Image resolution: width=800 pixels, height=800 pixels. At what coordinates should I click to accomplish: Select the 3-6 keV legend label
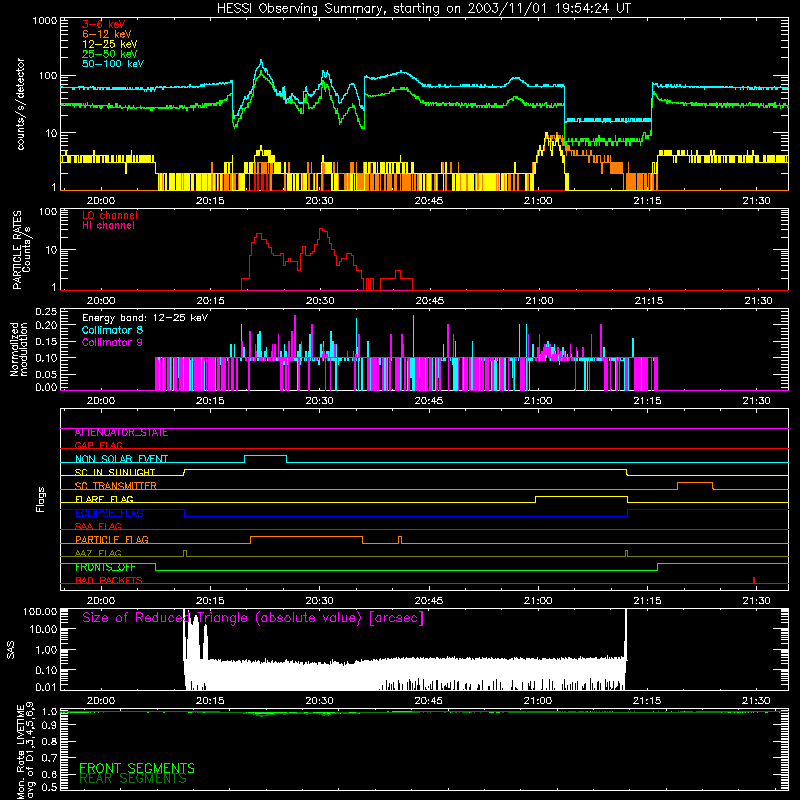(104, 24)
